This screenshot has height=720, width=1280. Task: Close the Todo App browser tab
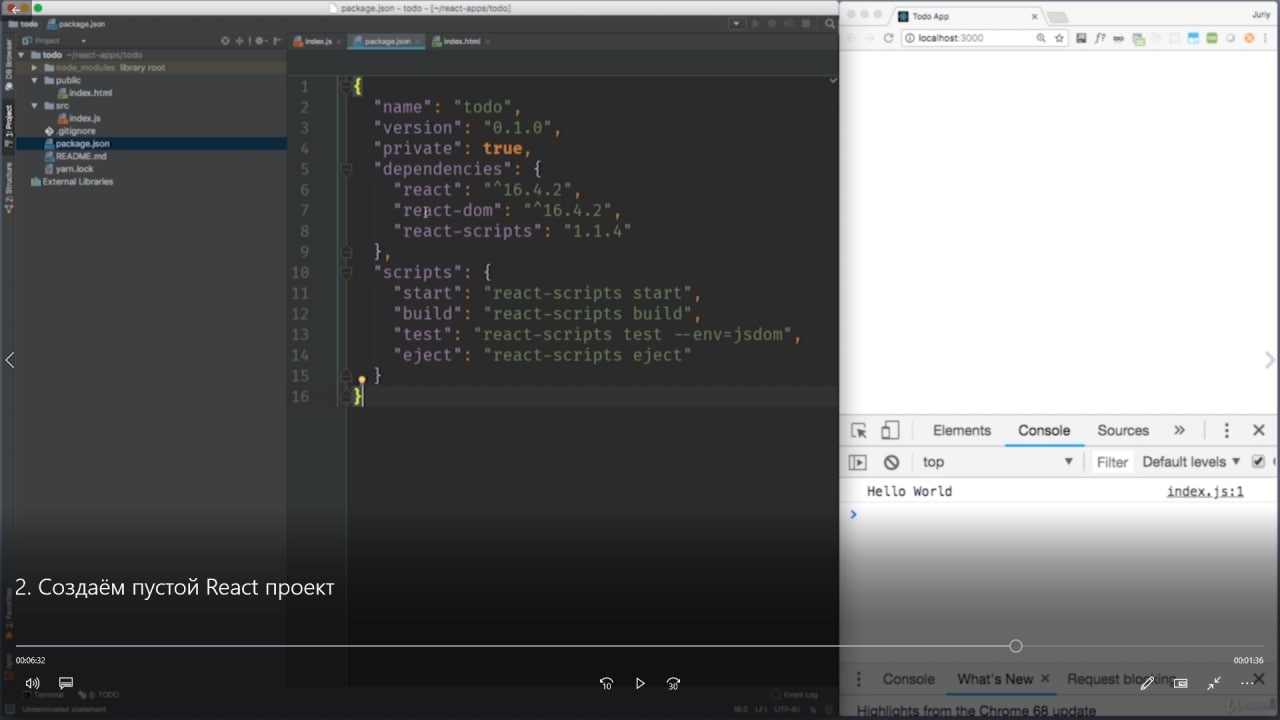click(1035, 16)
